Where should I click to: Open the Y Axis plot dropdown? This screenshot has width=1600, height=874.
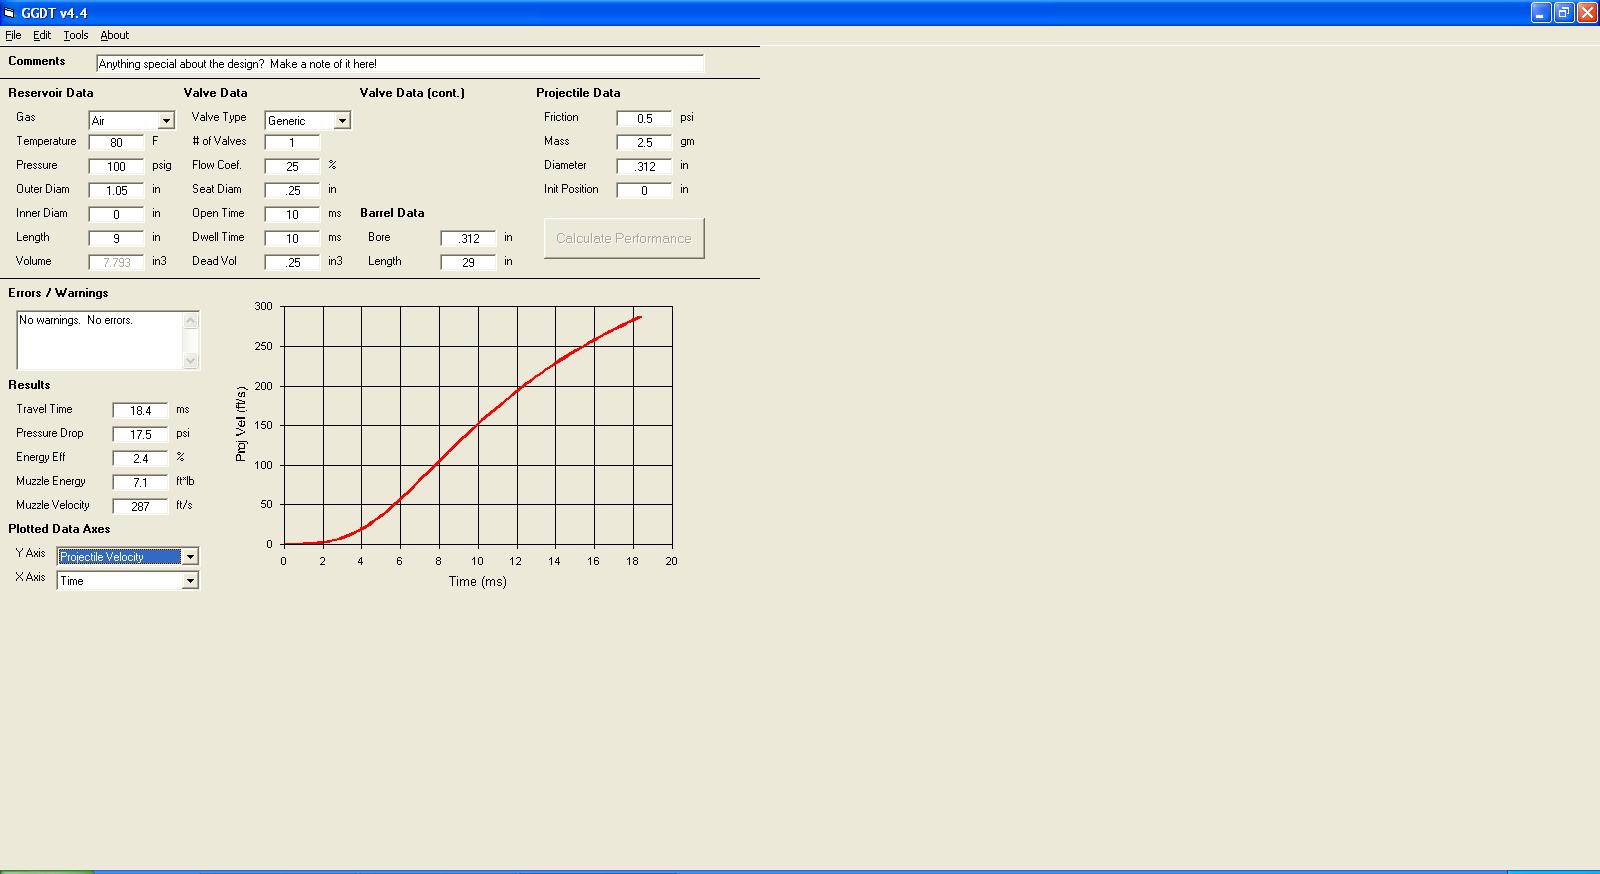tap(190, 557)
